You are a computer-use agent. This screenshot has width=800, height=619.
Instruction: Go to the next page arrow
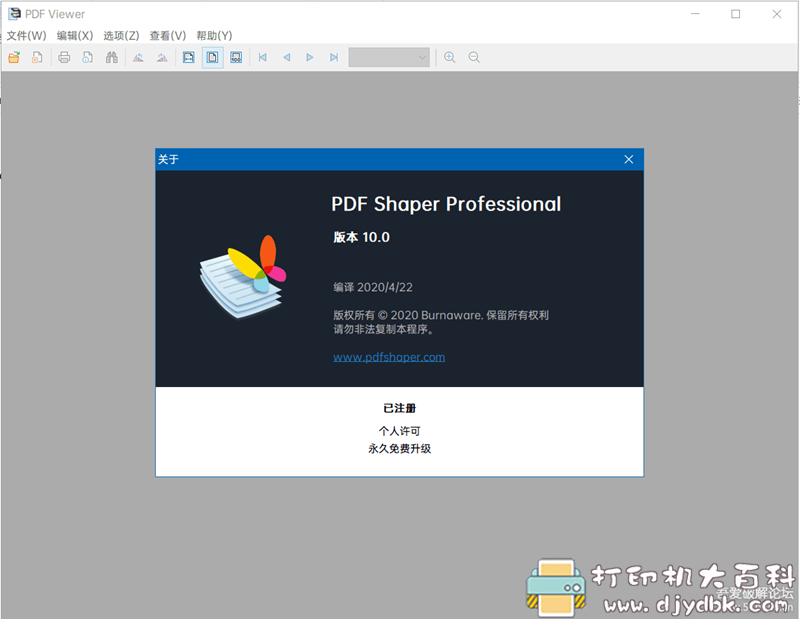coord(310,57)
